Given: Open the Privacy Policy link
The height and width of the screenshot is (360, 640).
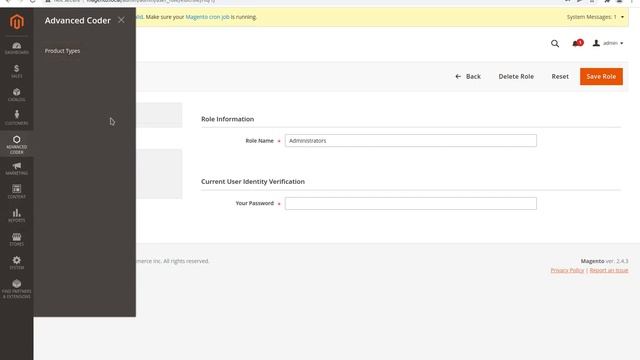Looking at the screenshot, I should [x=567, y=270].
